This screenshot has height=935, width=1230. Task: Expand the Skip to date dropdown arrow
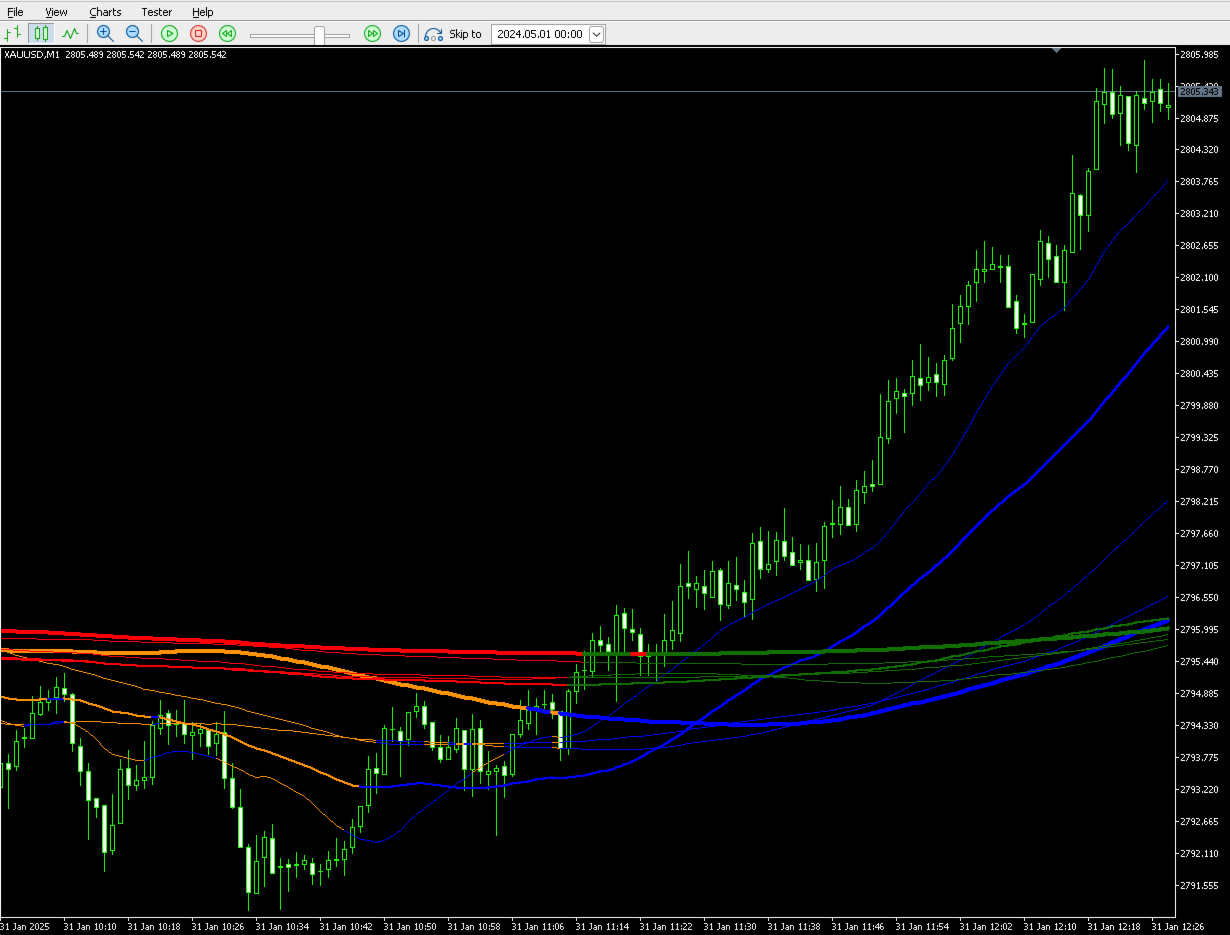(597, 34)
